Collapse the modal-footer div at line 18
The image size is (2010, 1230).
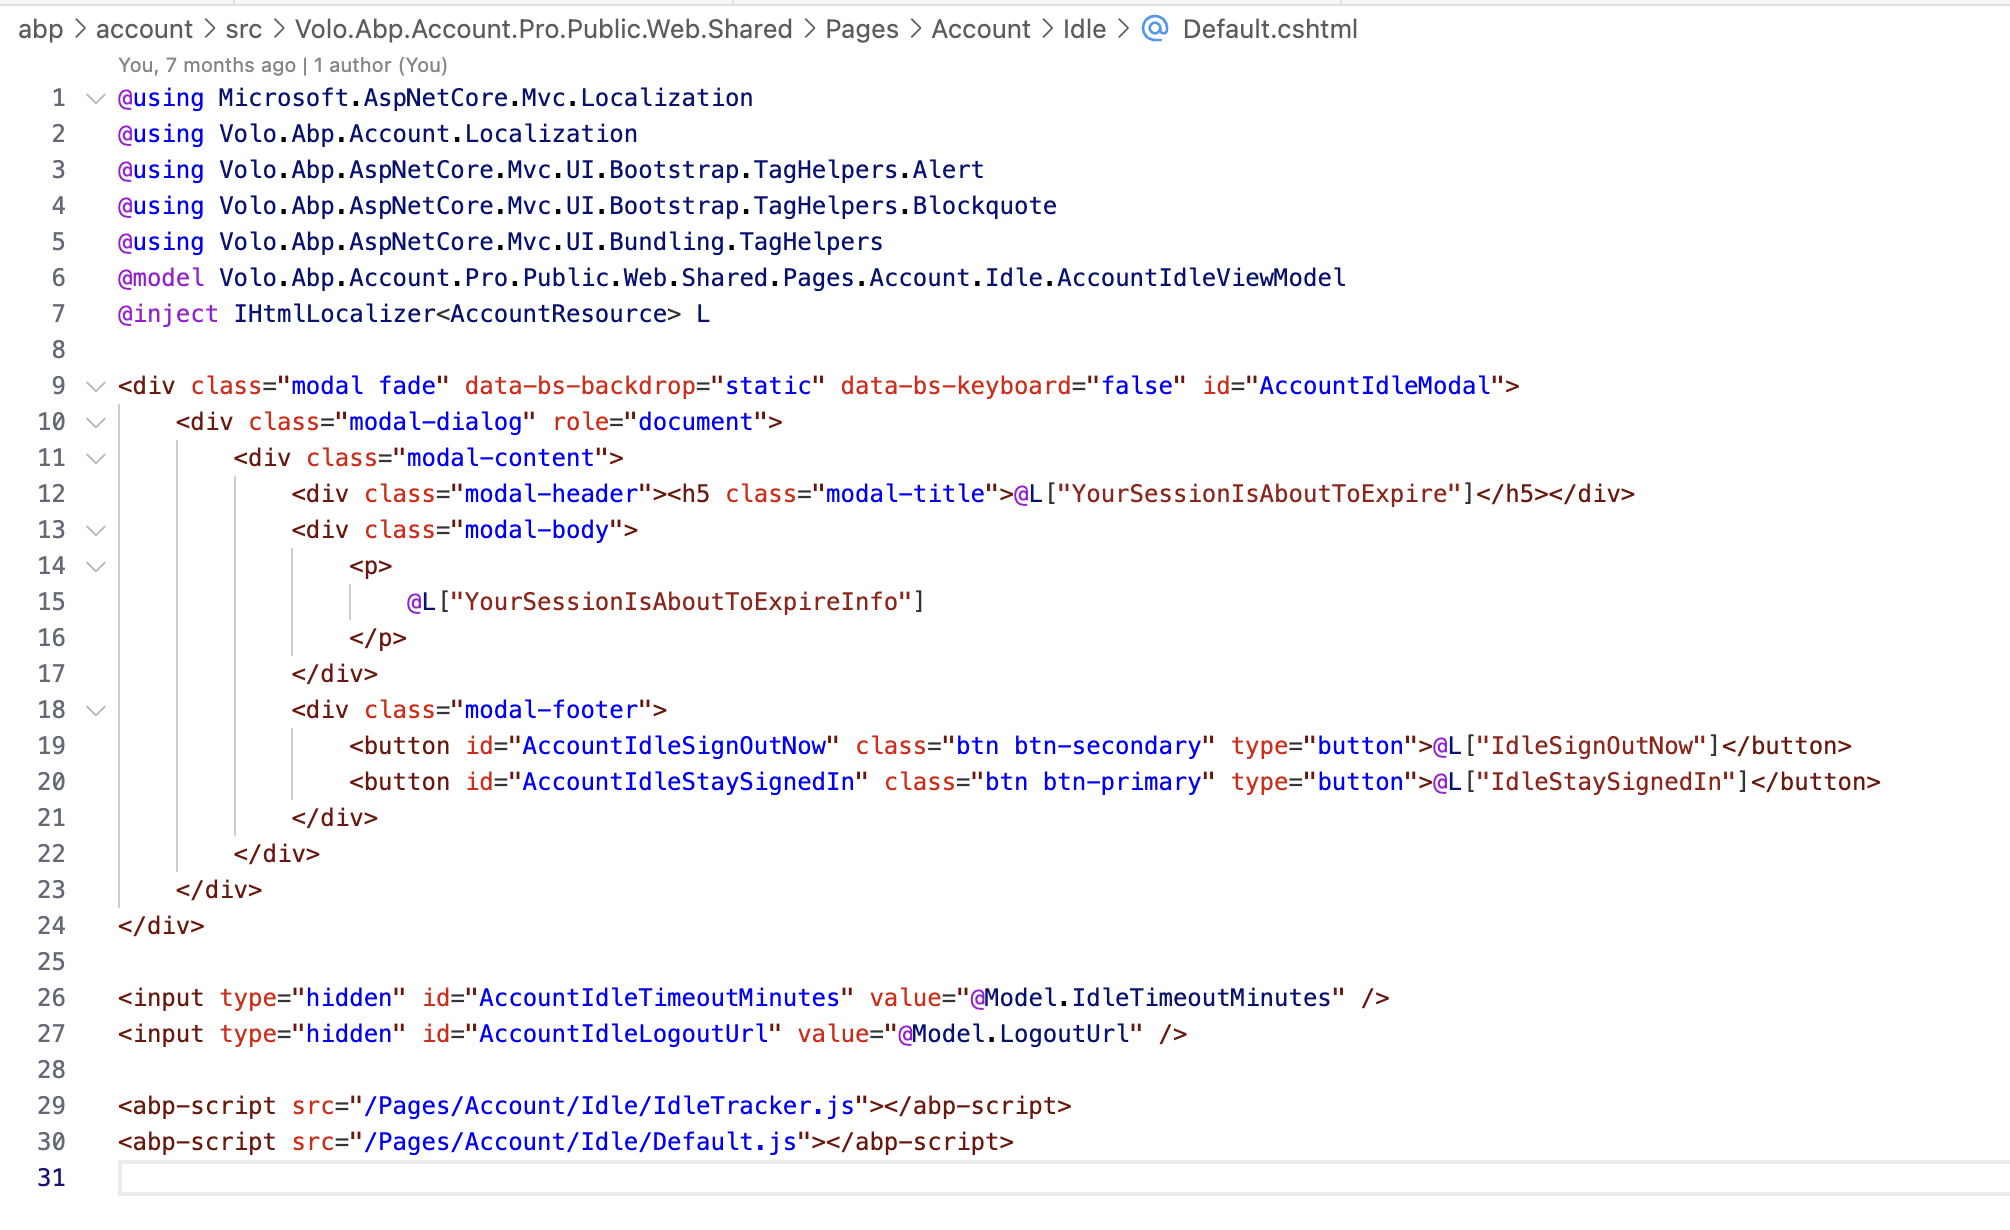pos(96,710)
